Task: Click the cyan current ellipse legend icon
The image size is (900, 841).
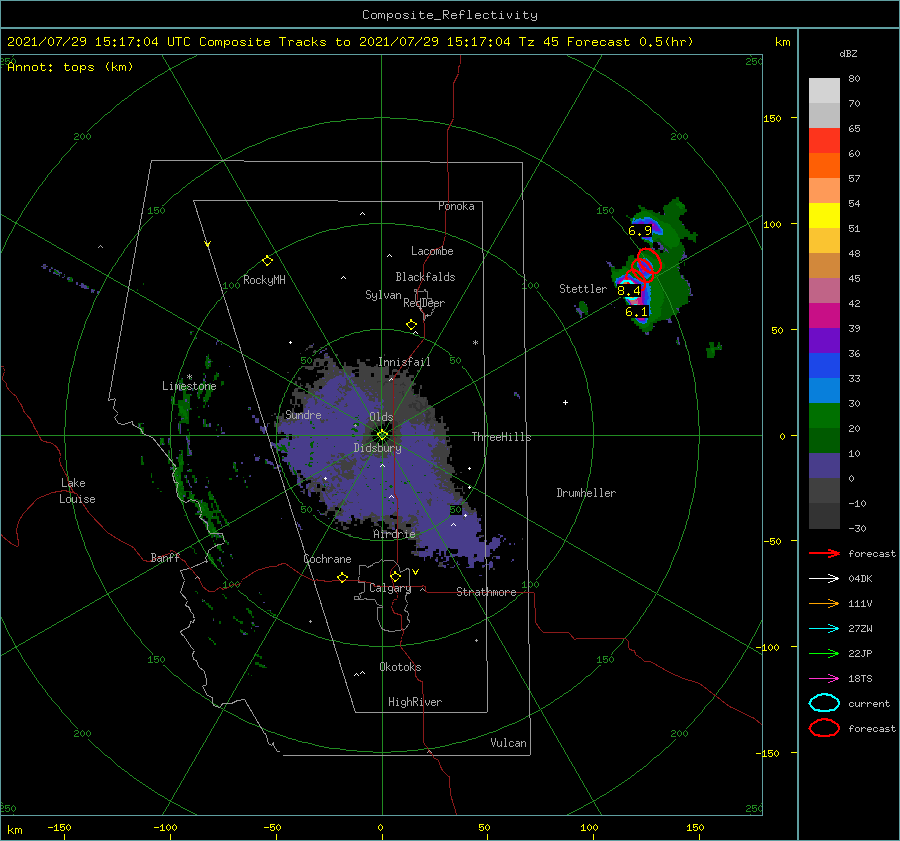Action: pos(824,703)
